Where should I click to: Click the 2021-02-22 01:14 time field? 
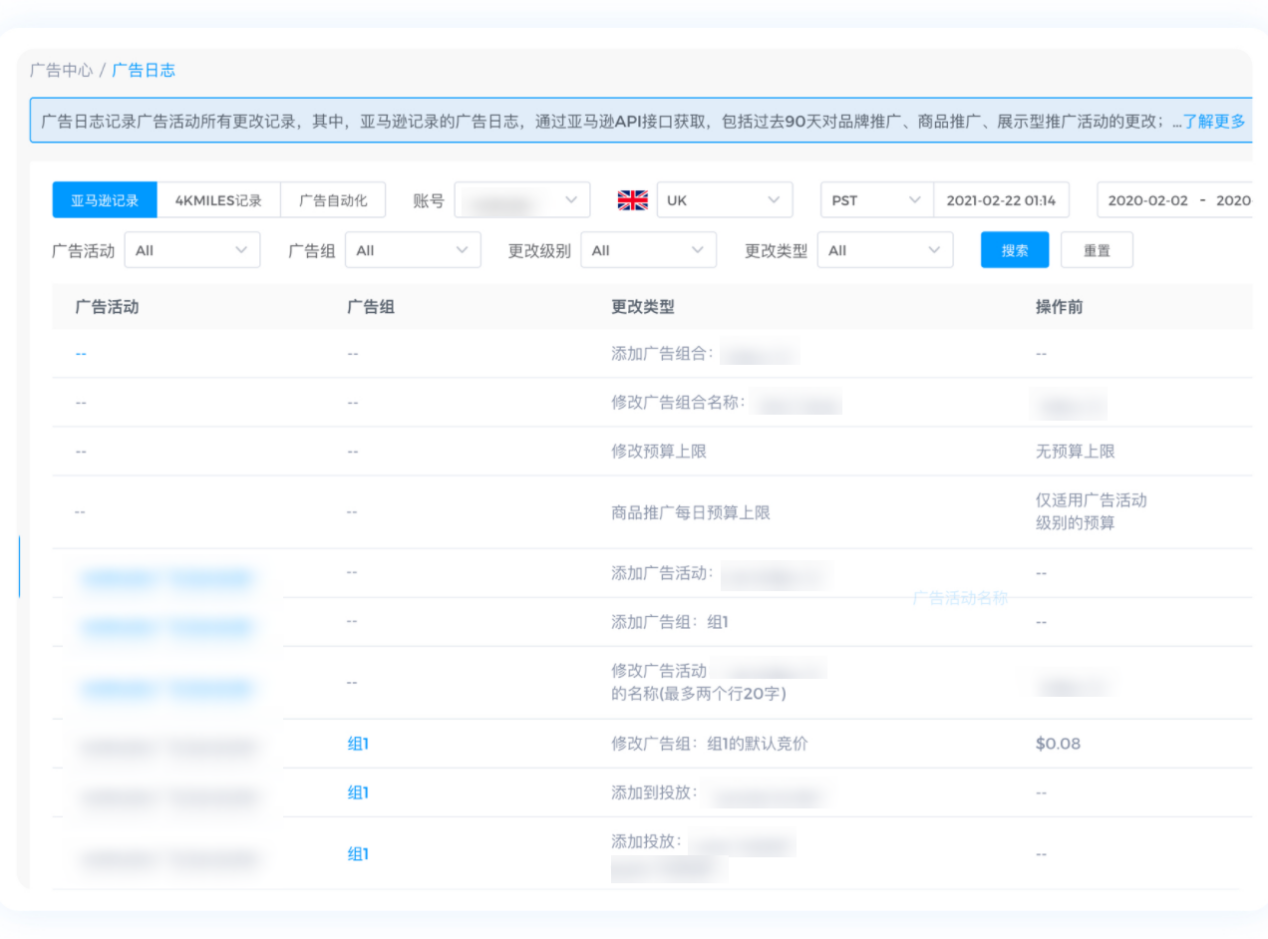1000,200
